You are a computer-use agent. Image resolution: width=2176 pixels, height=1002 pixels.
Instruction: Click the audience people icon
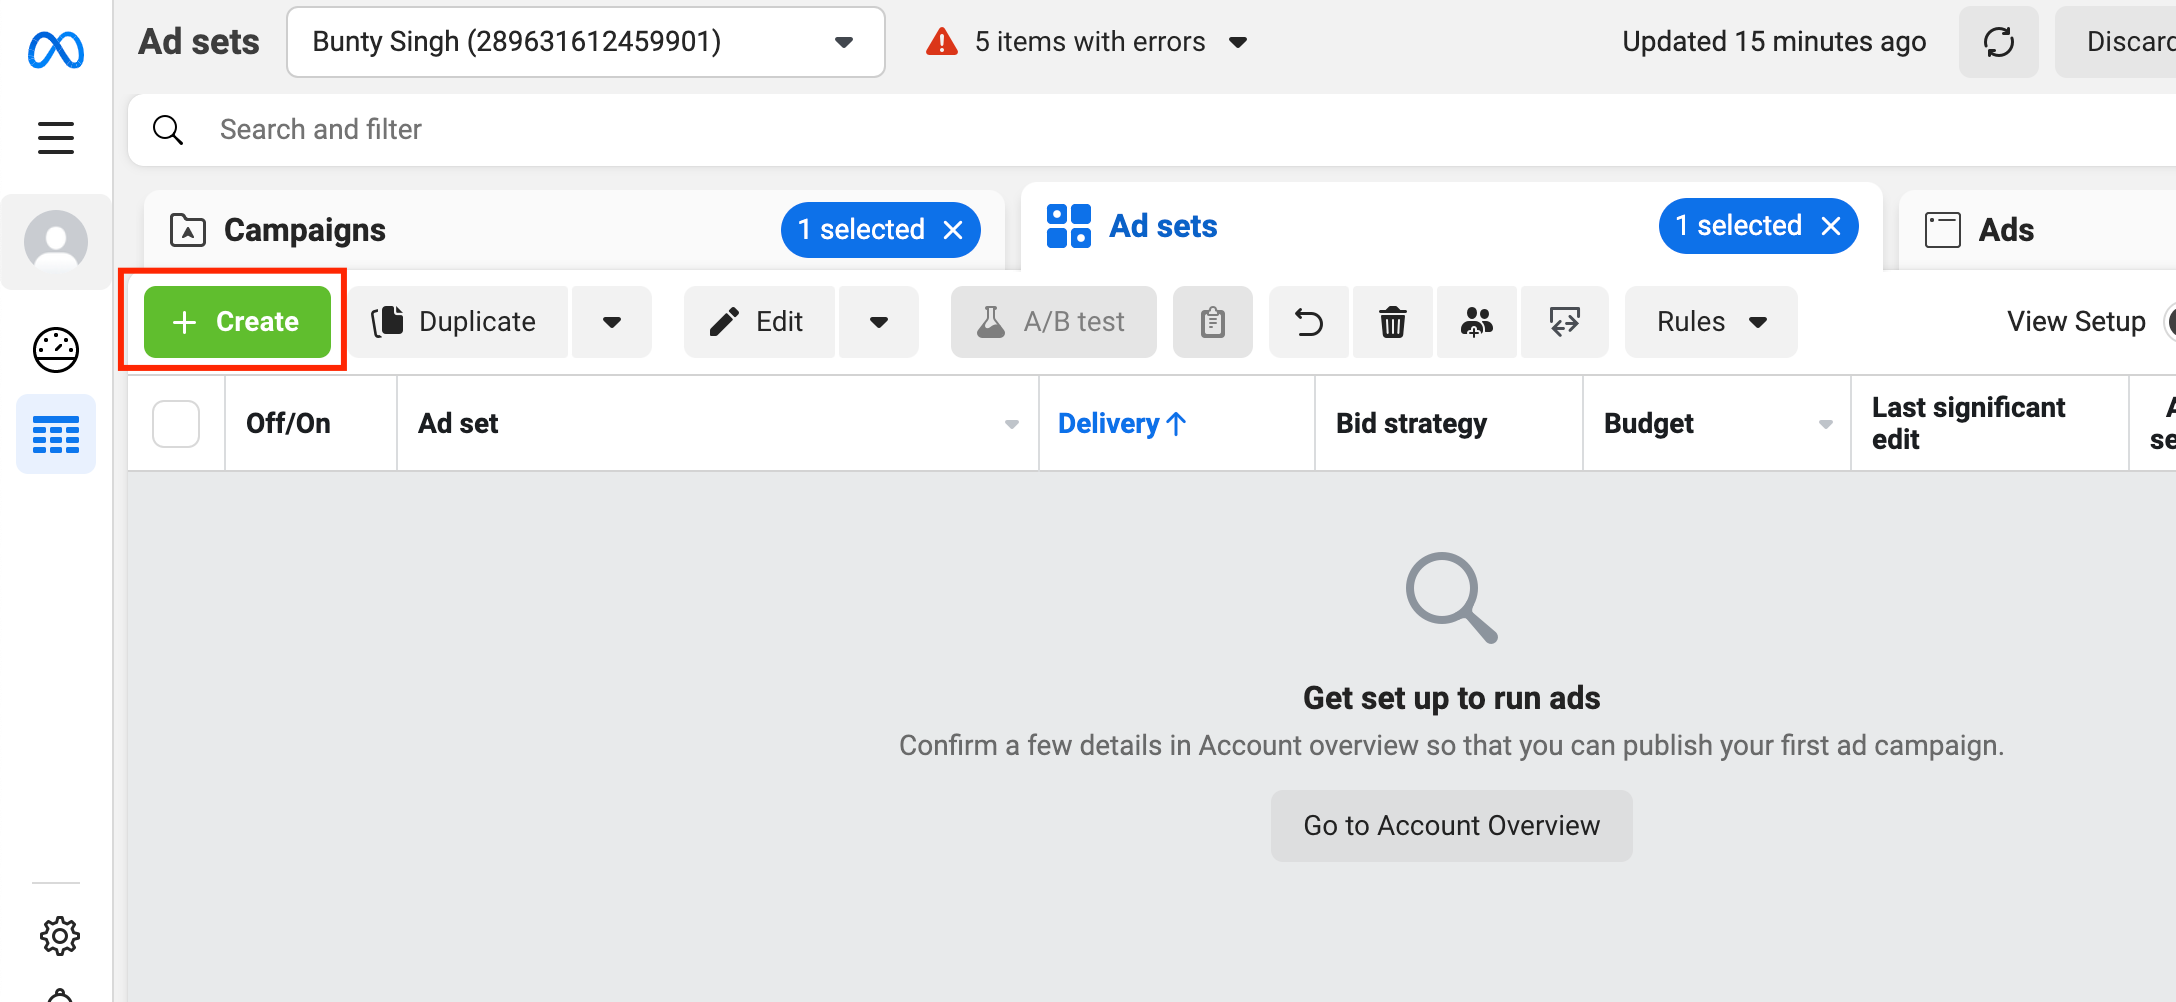coord(1477,322)
